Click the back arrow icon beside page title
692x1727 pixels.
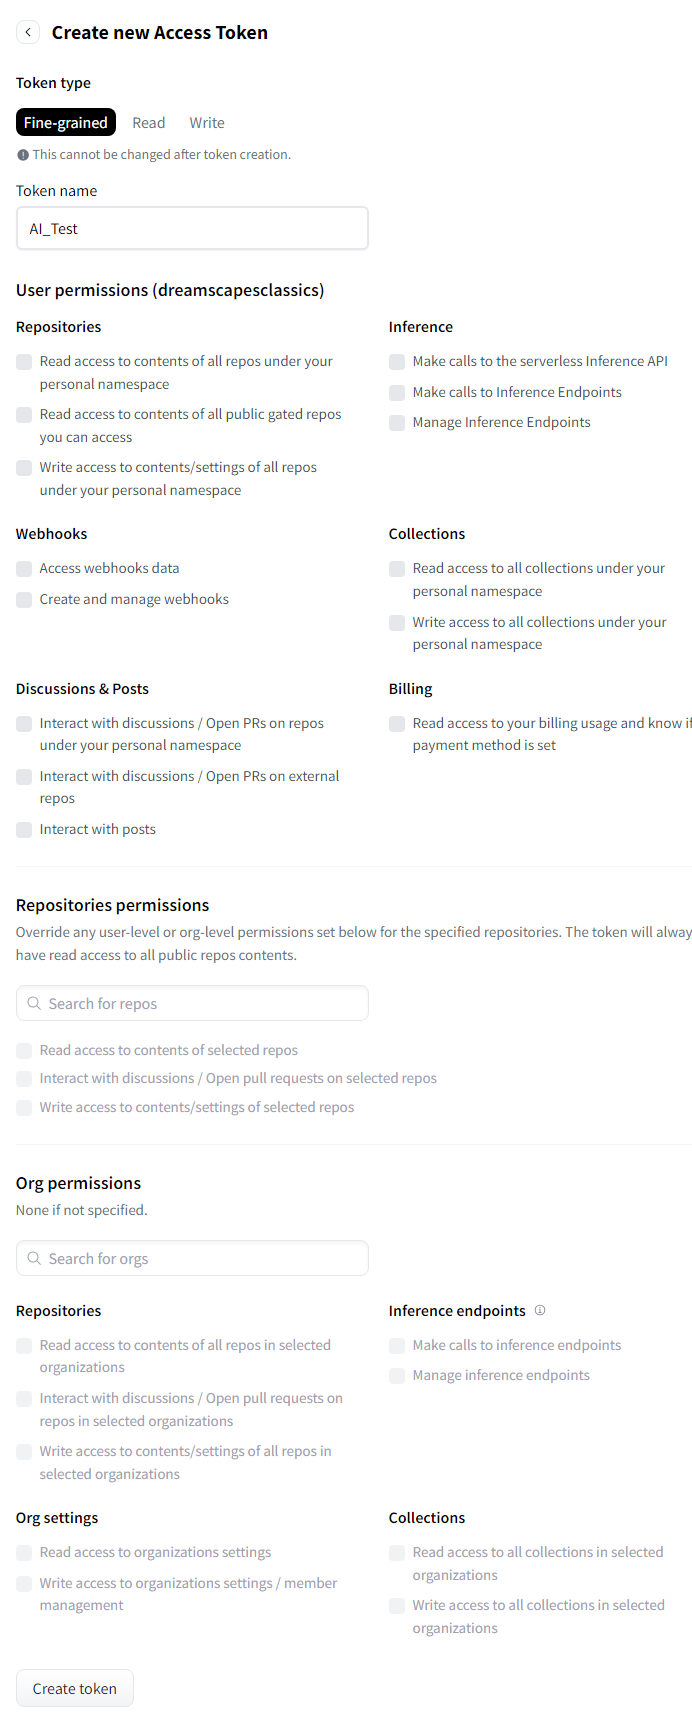pos(28,32)
